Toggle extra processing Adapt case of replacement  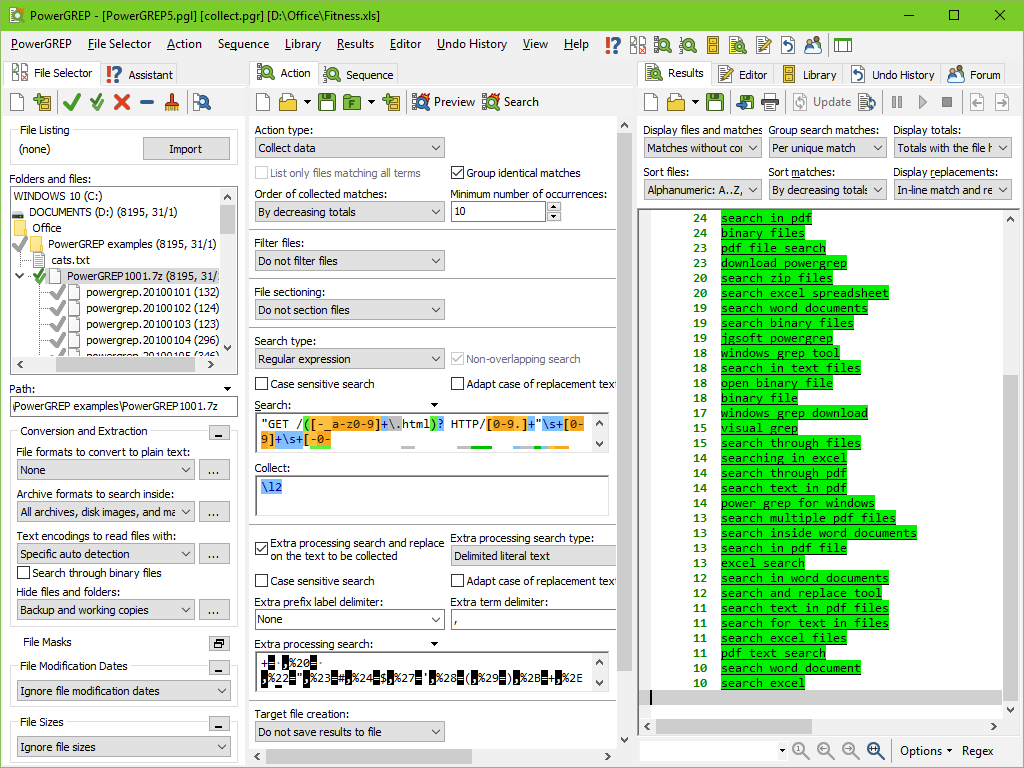tap(457, 581)
